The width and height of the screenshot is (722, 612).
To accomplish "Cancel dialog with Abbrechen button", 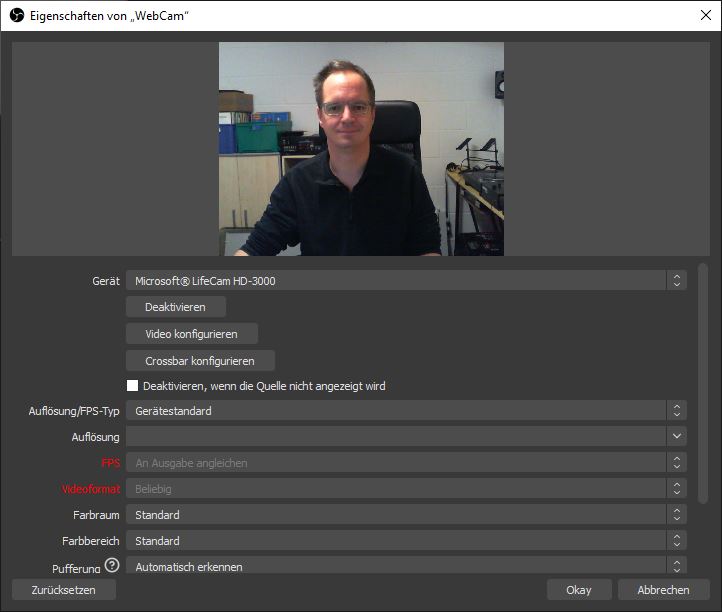I will (664, 590).
